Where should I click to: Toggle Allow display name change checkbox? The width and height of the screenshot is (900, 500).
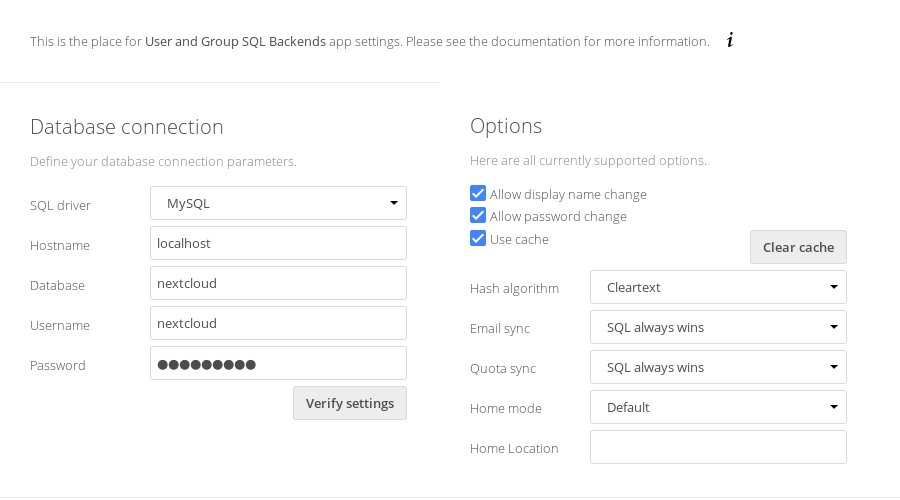478,194
